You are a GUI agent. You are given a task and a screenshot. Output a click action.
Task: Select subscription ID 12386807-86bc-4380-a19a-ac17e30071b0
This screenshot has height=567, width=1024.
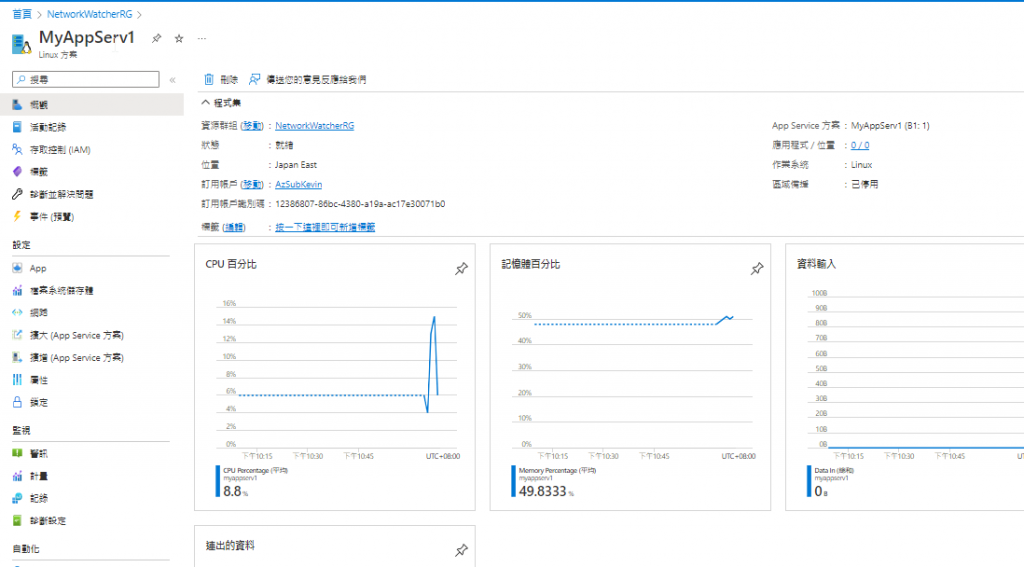[x=360, y=204]
